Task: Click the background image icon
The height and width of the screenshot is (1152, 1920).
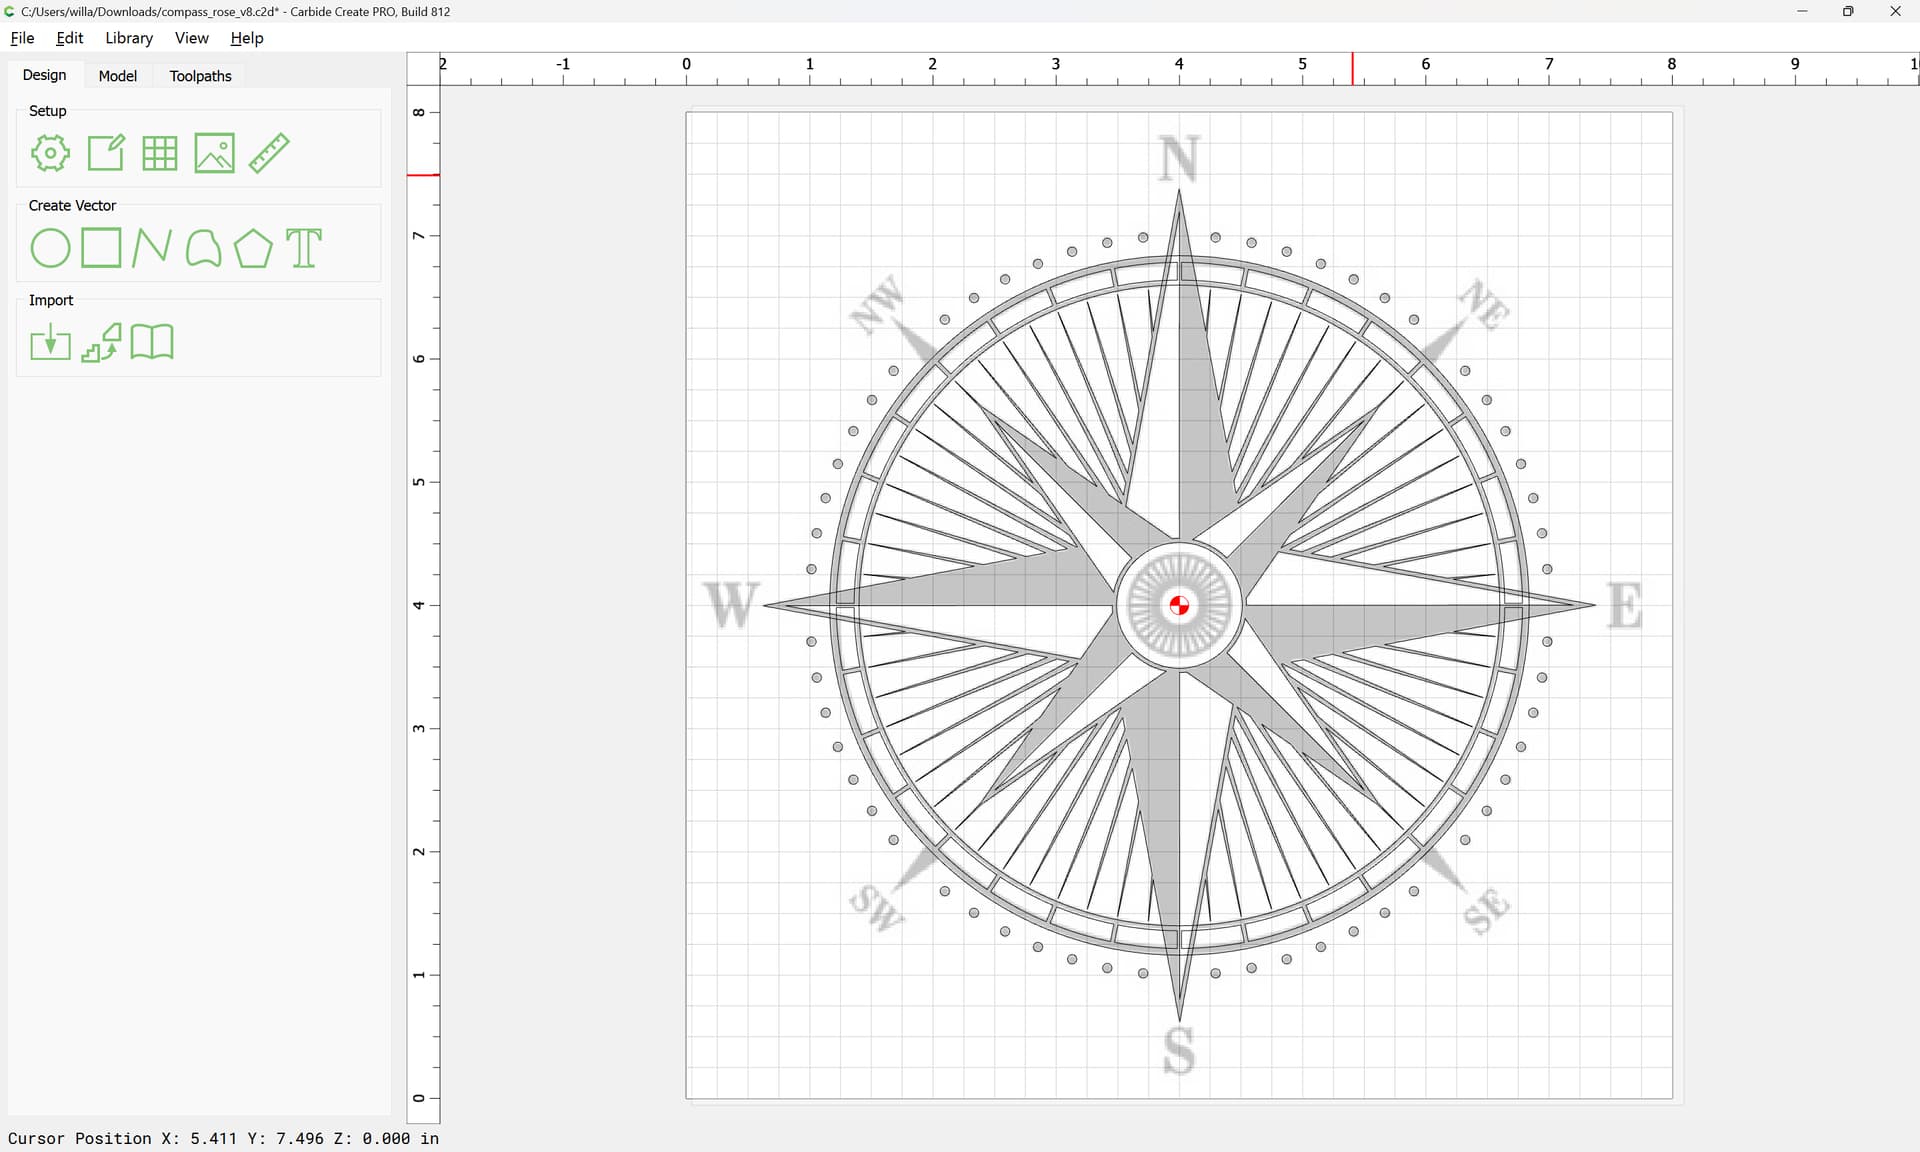Action: click(x=214, y=153)
